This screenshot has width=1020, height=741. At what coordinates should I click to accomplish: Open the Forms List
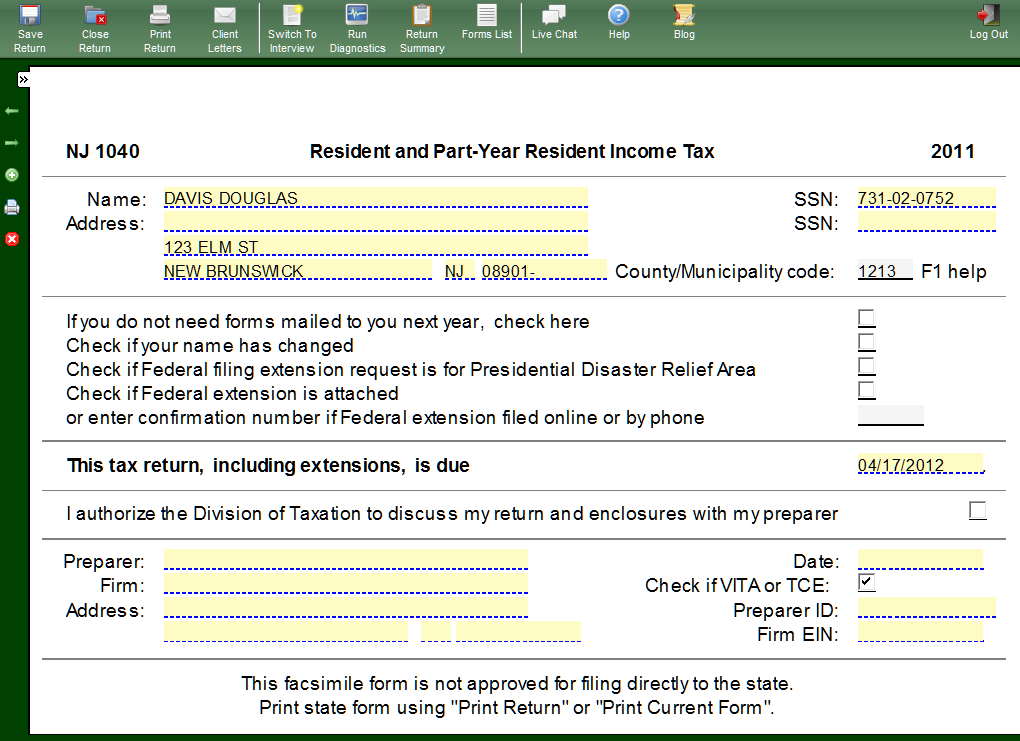pos(487,22)
